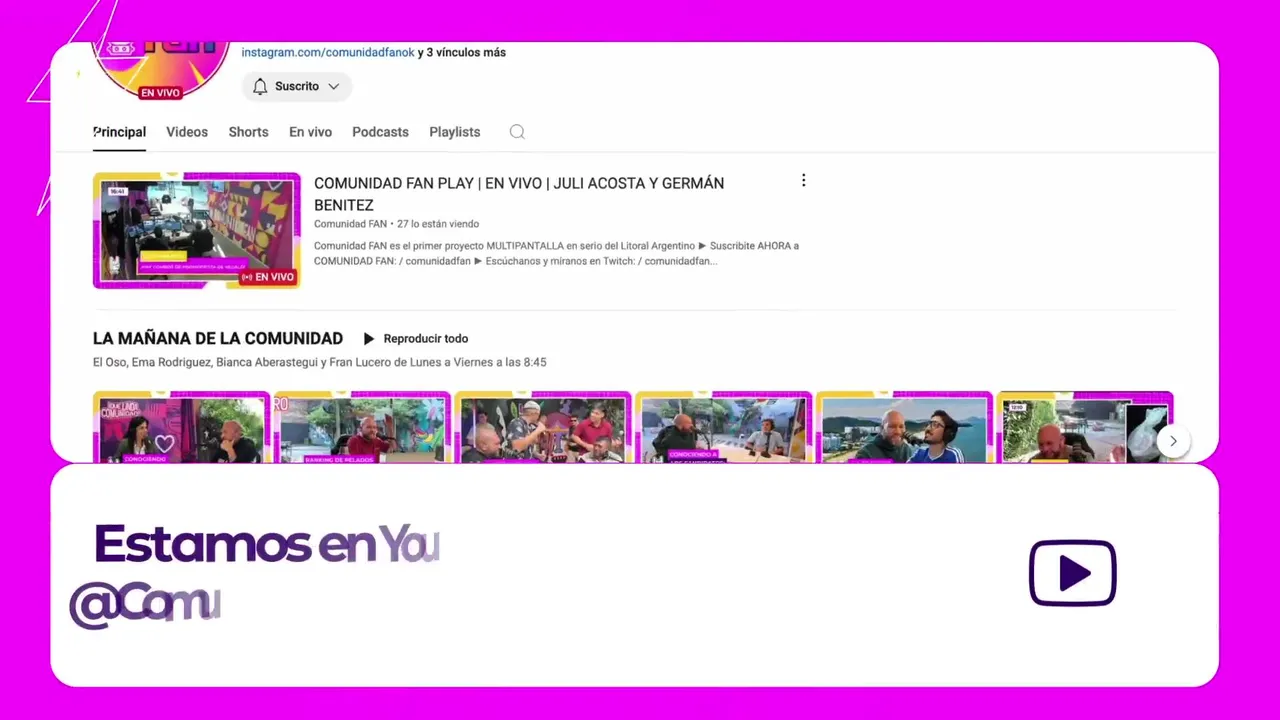Open the three-dot menu of the live video
The height and width of the screenshot is (720, 1280).
(803, 181)
